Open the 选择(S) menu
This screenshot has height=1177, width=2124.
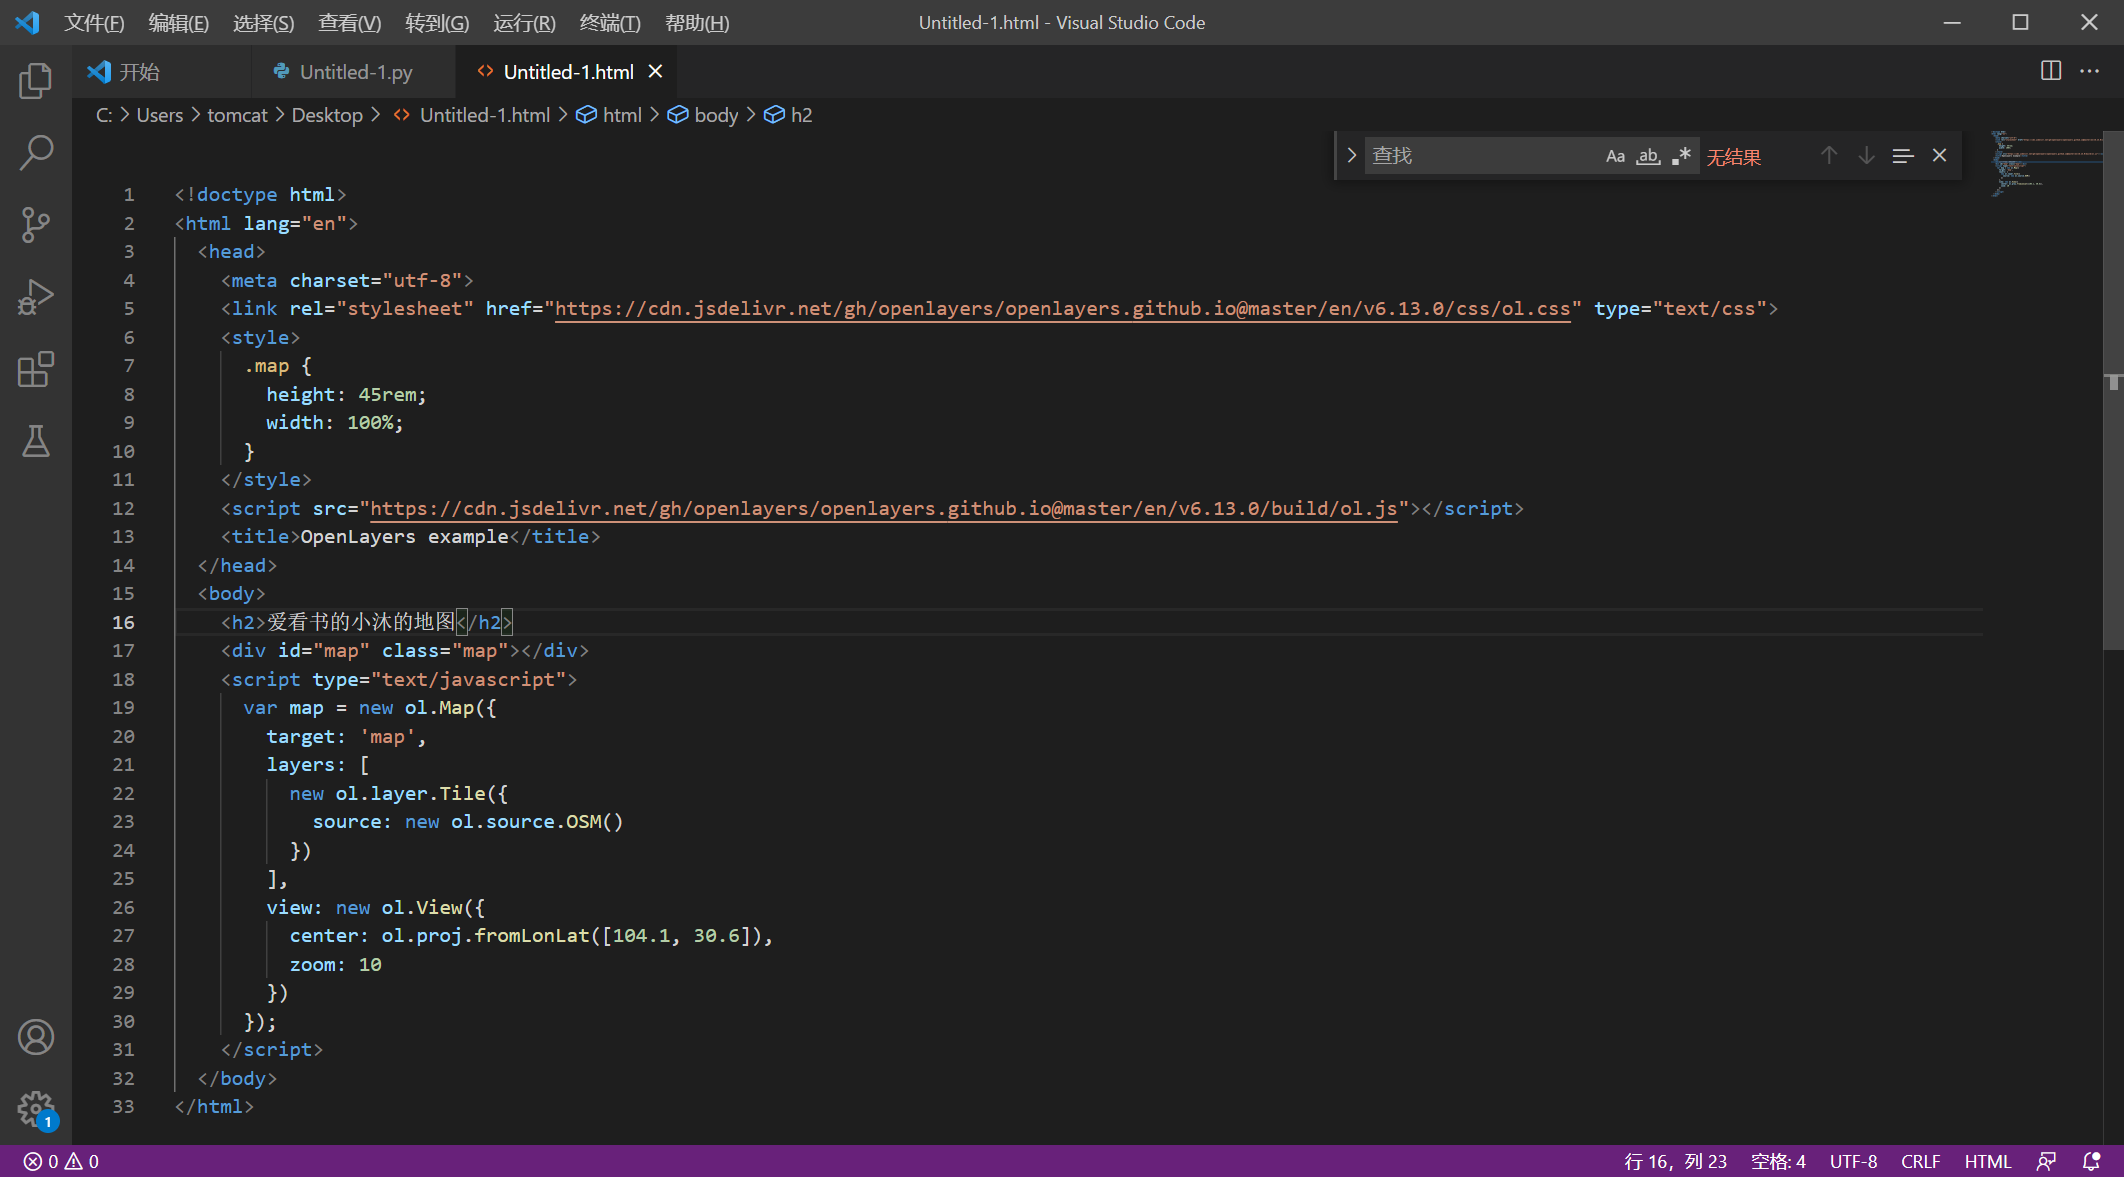click(x=263, y=22)
